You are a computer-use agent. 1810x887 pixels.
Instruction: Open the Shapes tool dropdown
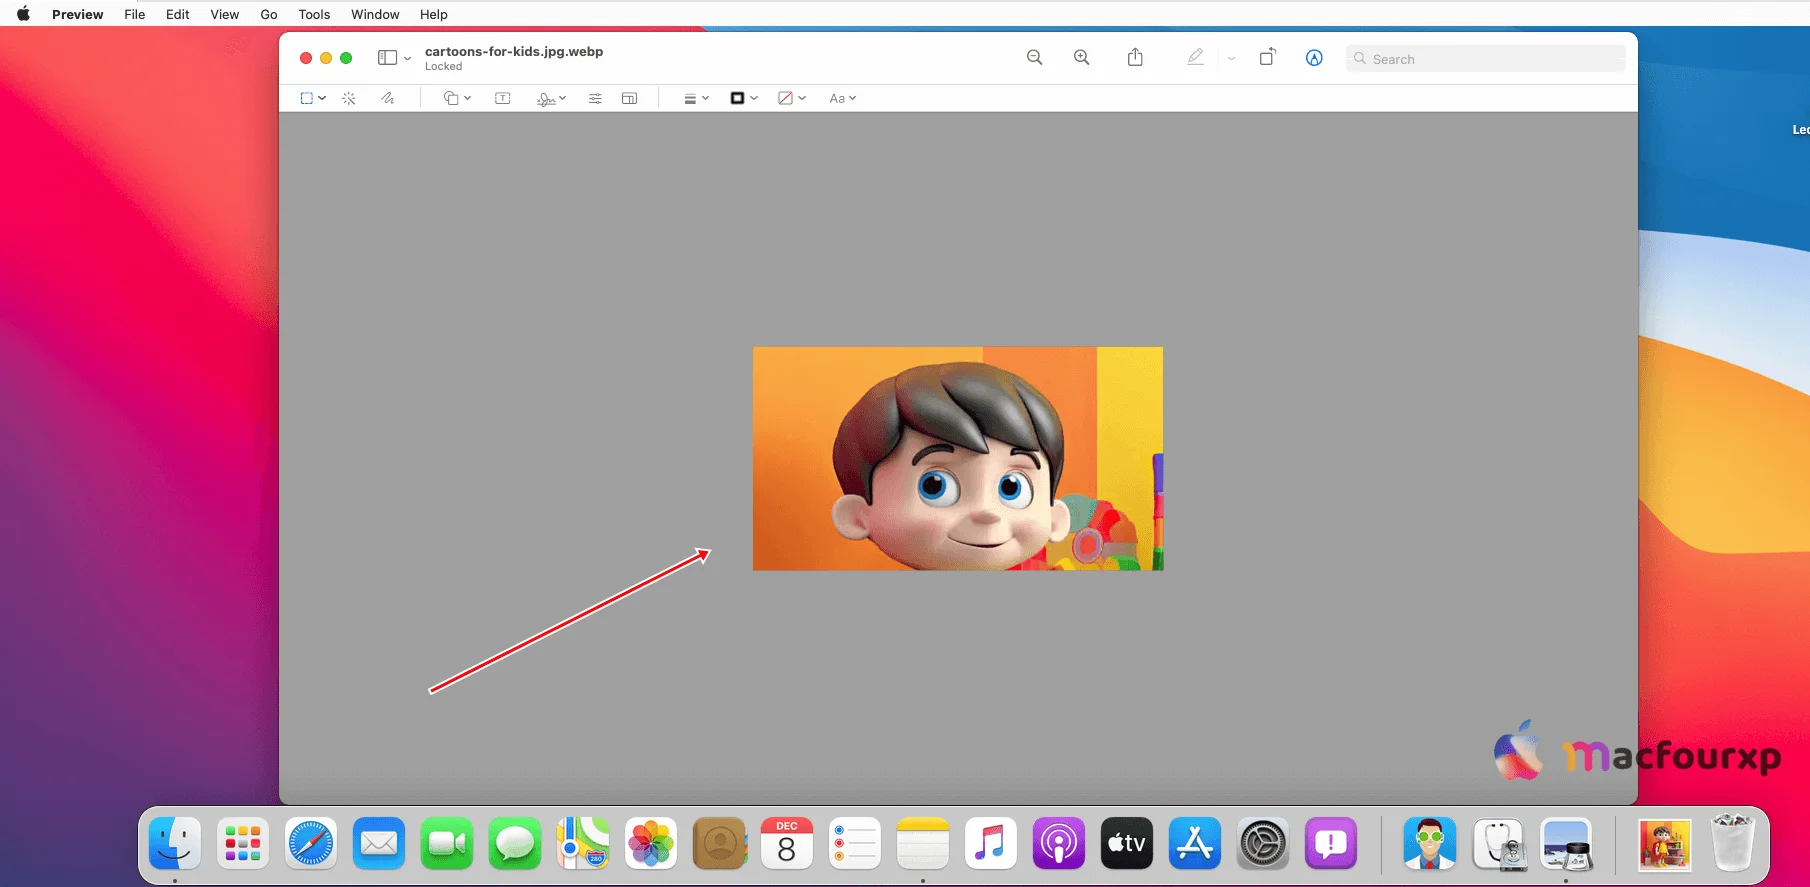tap(457, 98)
